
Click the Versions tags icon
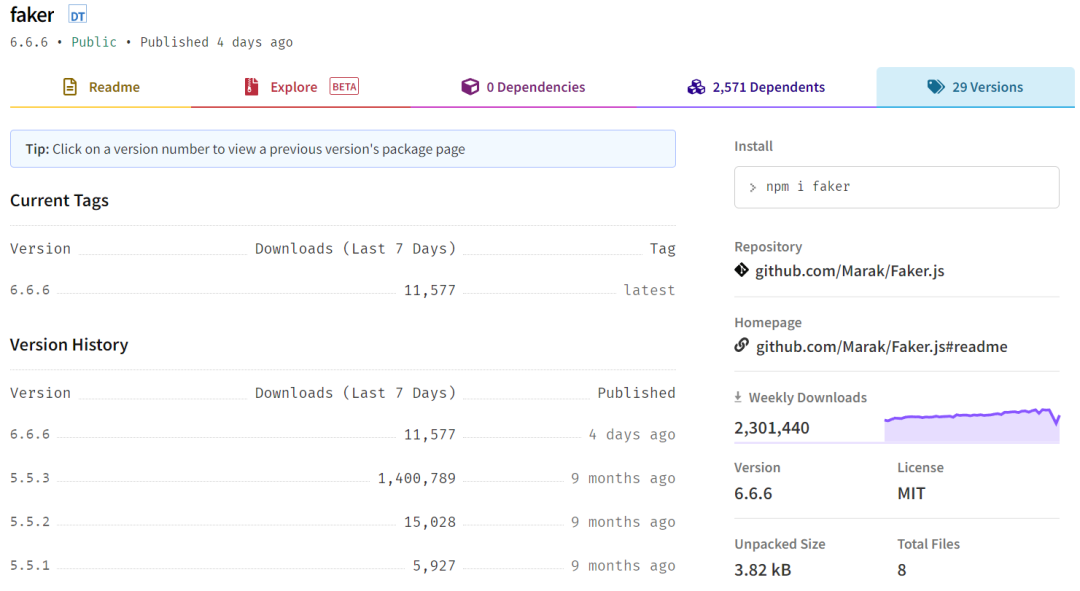935,87
